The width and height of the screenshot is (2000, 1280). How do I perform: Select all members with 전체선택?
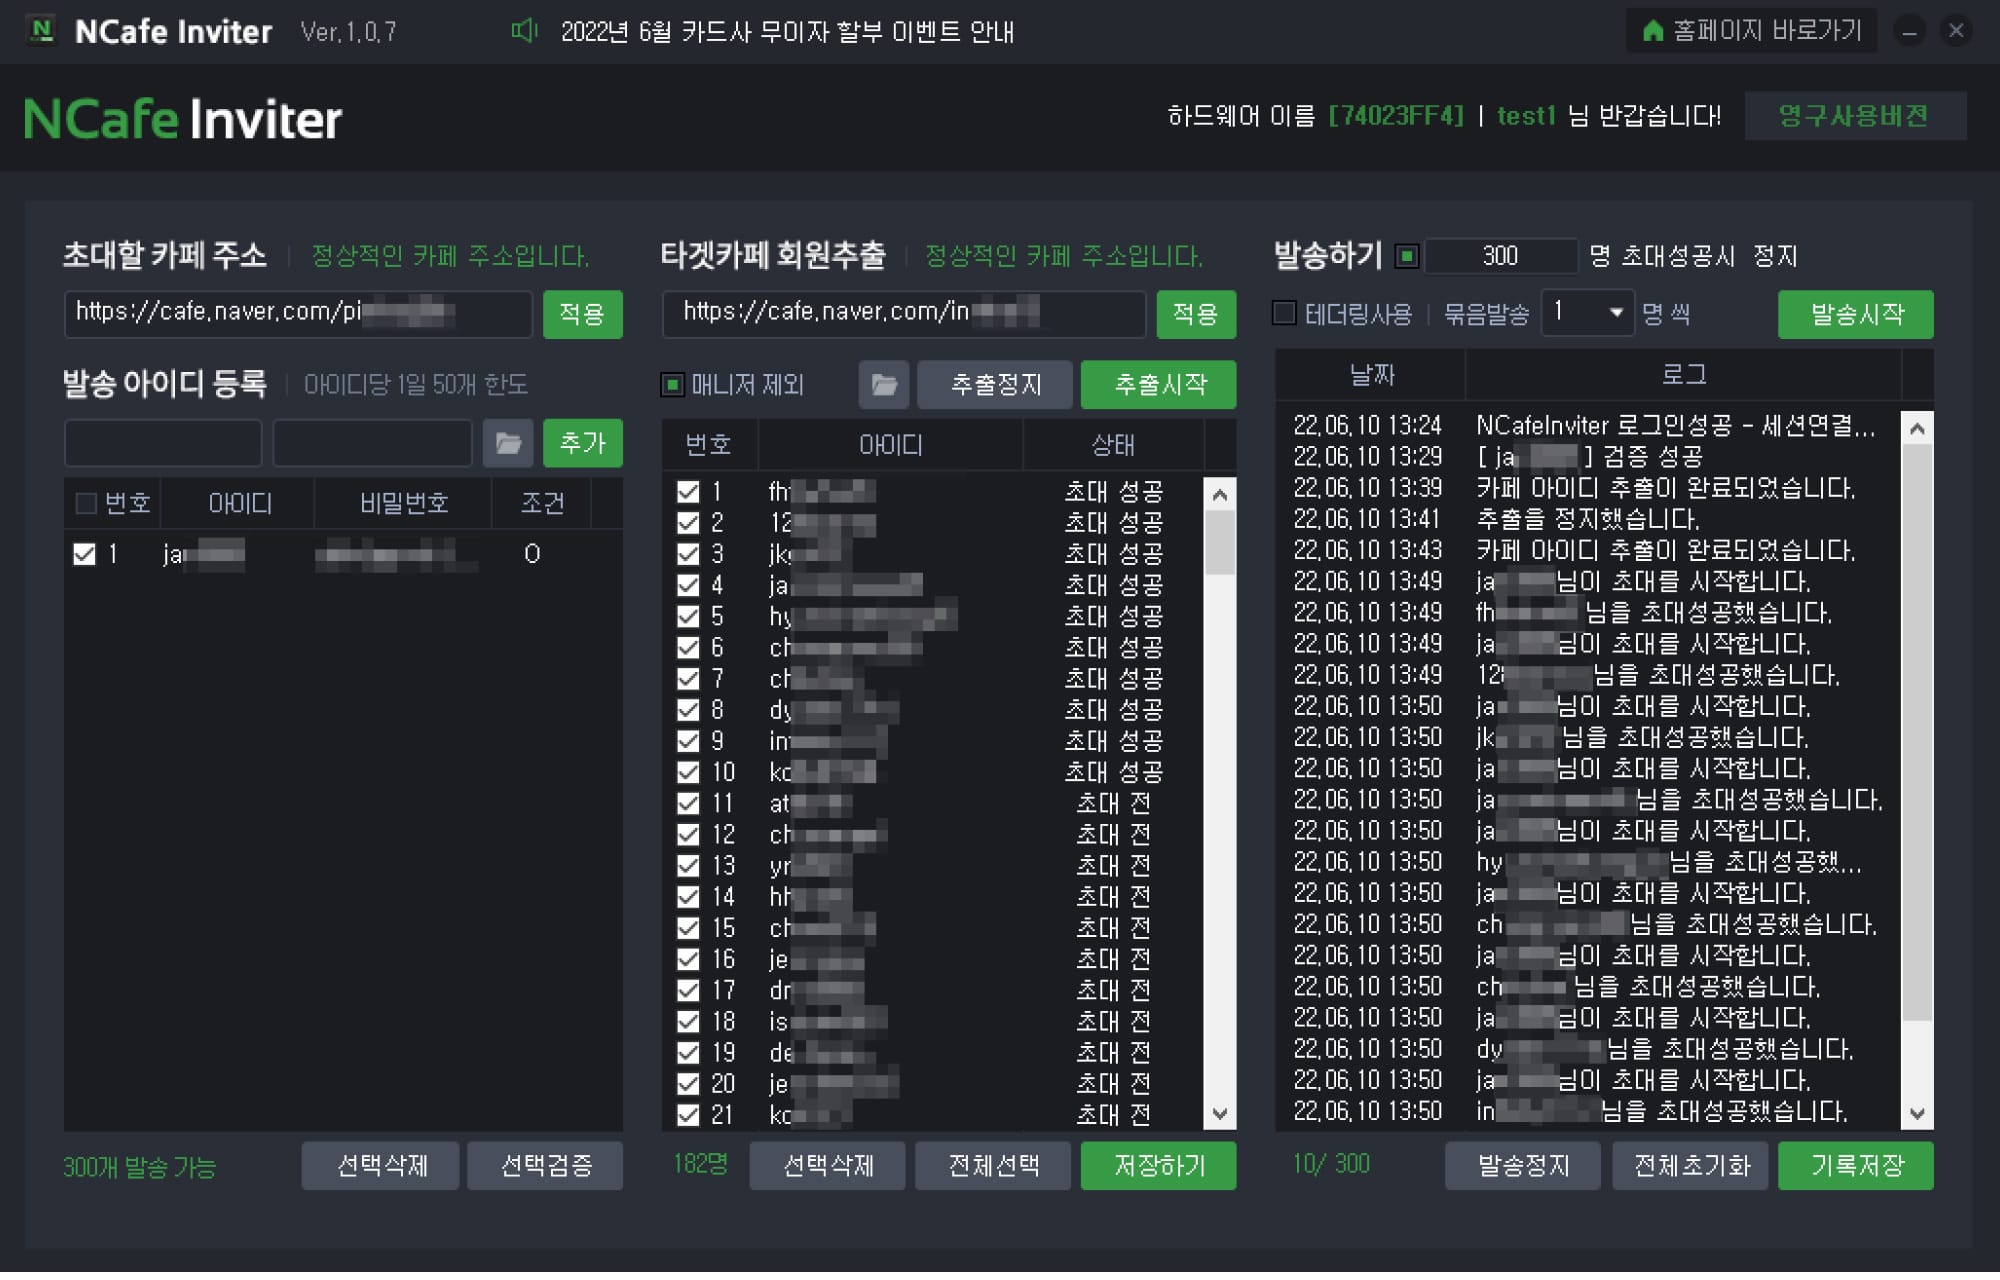(x=993, y=1166)
